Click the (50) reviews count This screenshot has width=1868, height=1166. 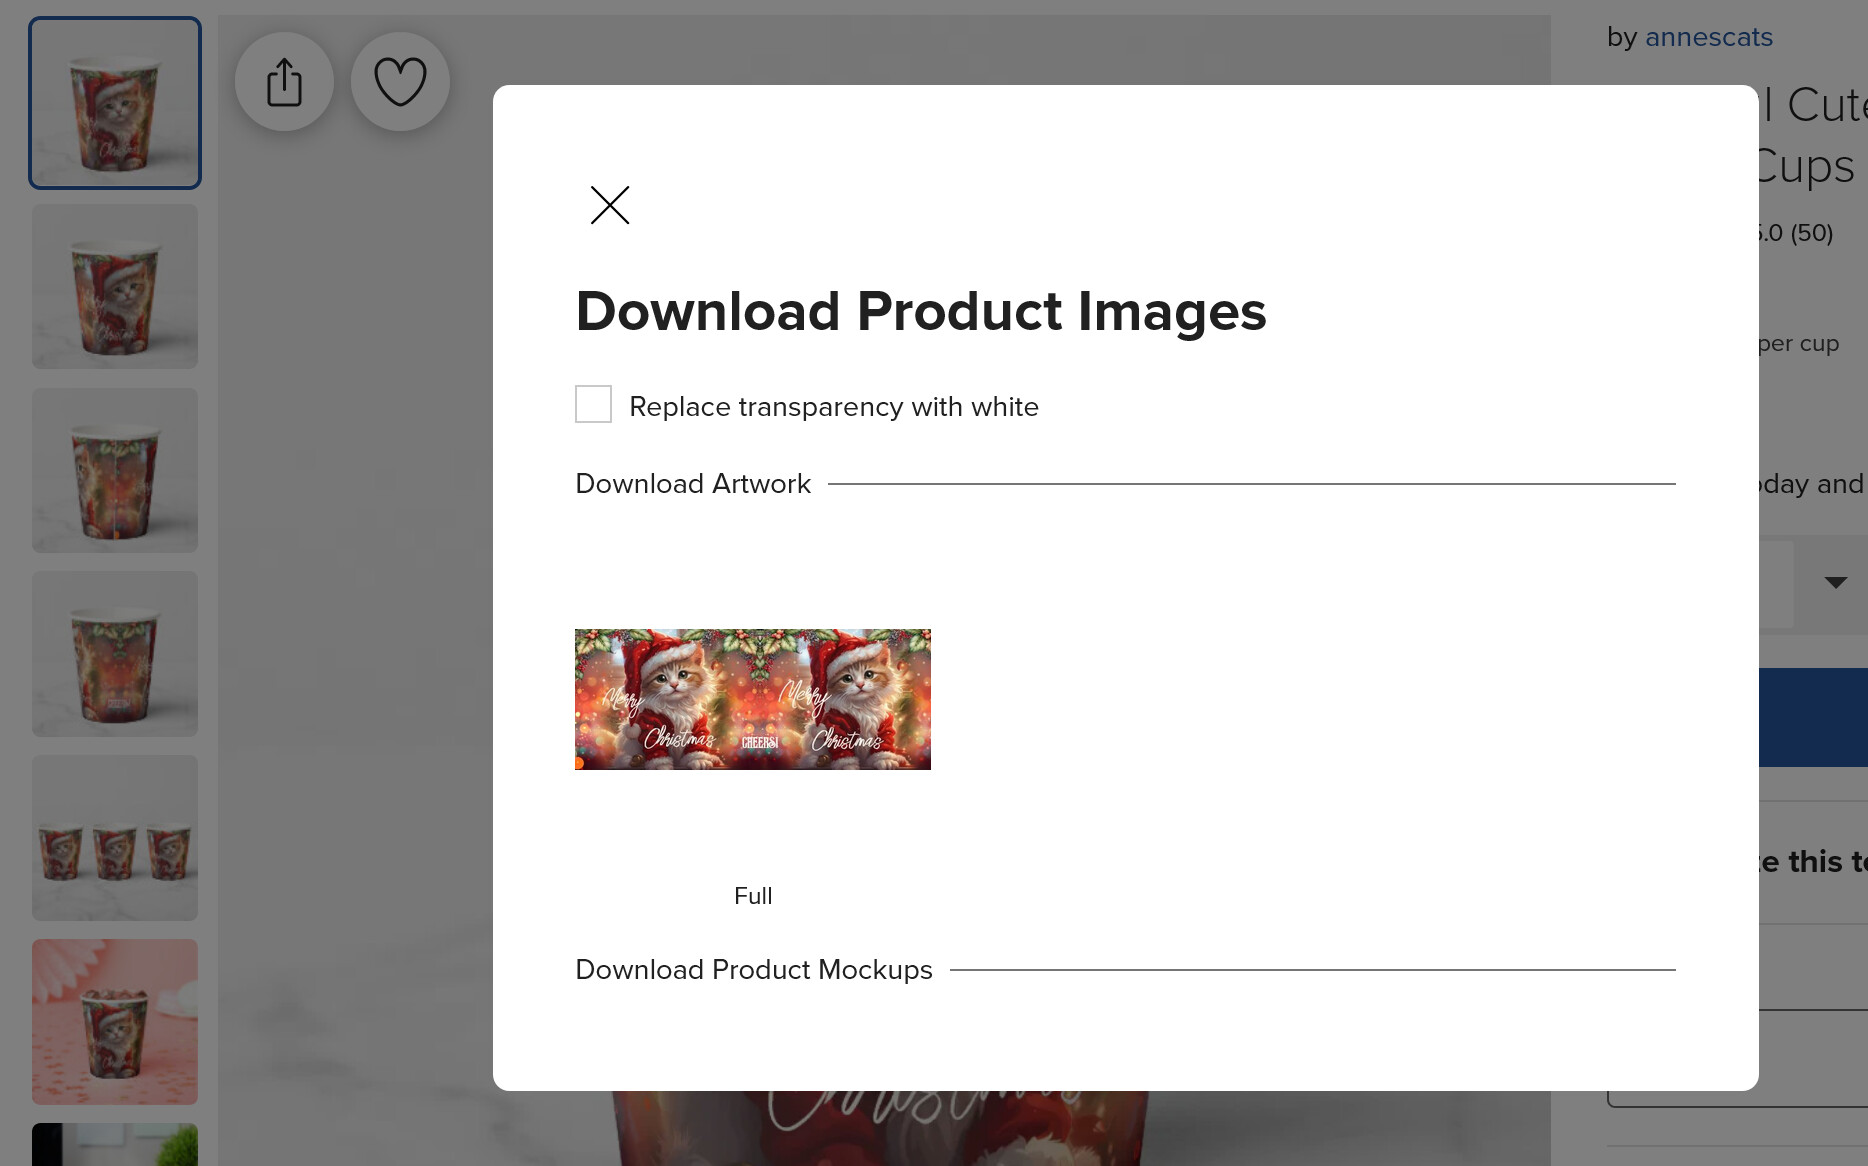[1811, 233]
